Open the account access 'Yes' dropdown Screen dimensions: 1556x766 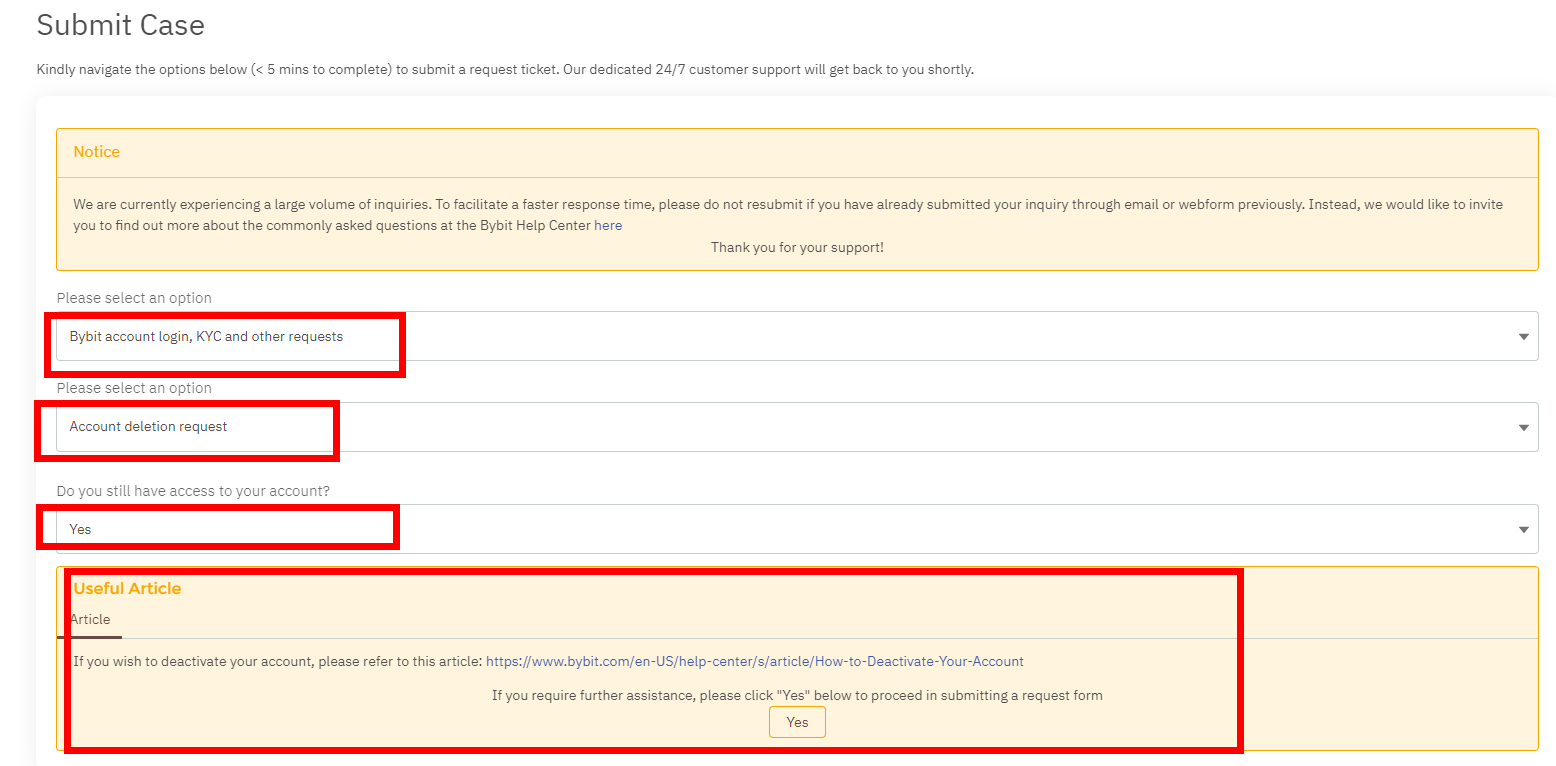pos(797,529)
